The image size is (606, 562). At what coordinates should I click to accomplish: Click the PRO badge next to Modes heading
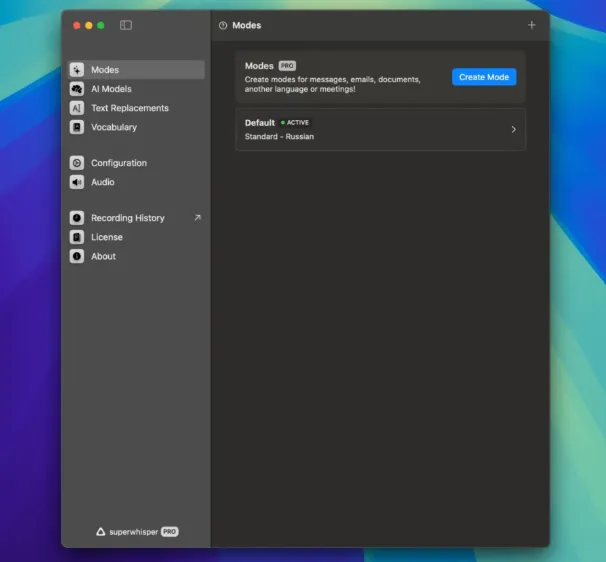coord(287,66)
